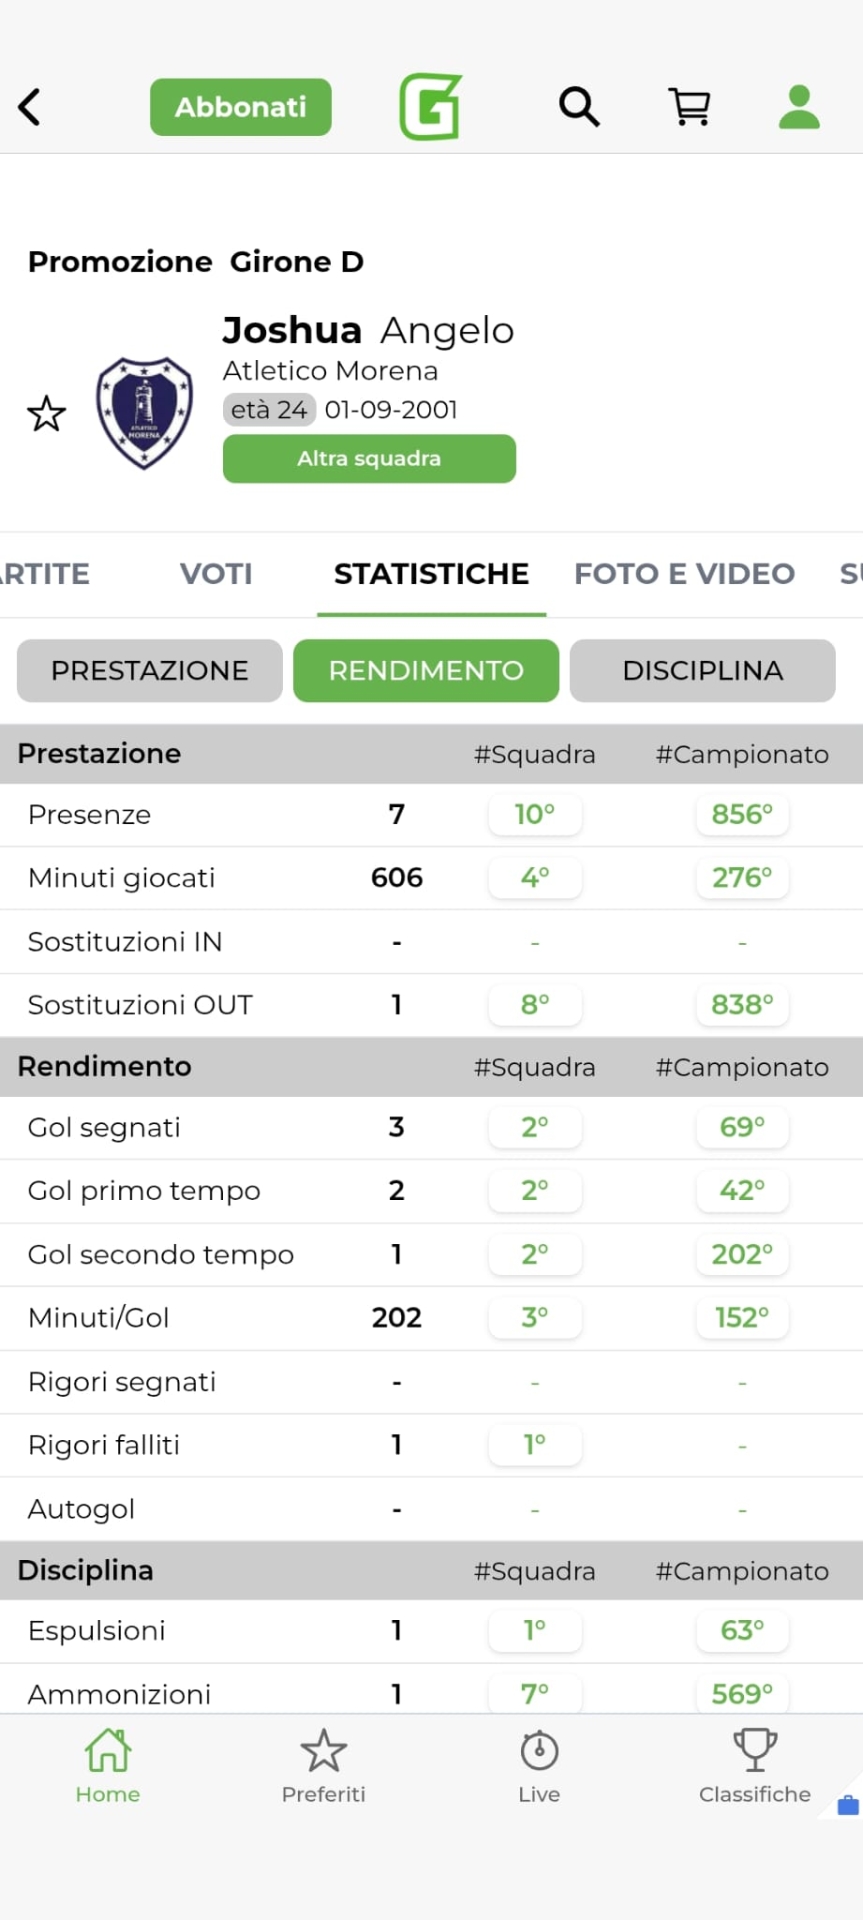The height and width of the screenshot is (1920, 863).
Task: Open Classifiche trophy icon
Action: (x=755, y=1766)
